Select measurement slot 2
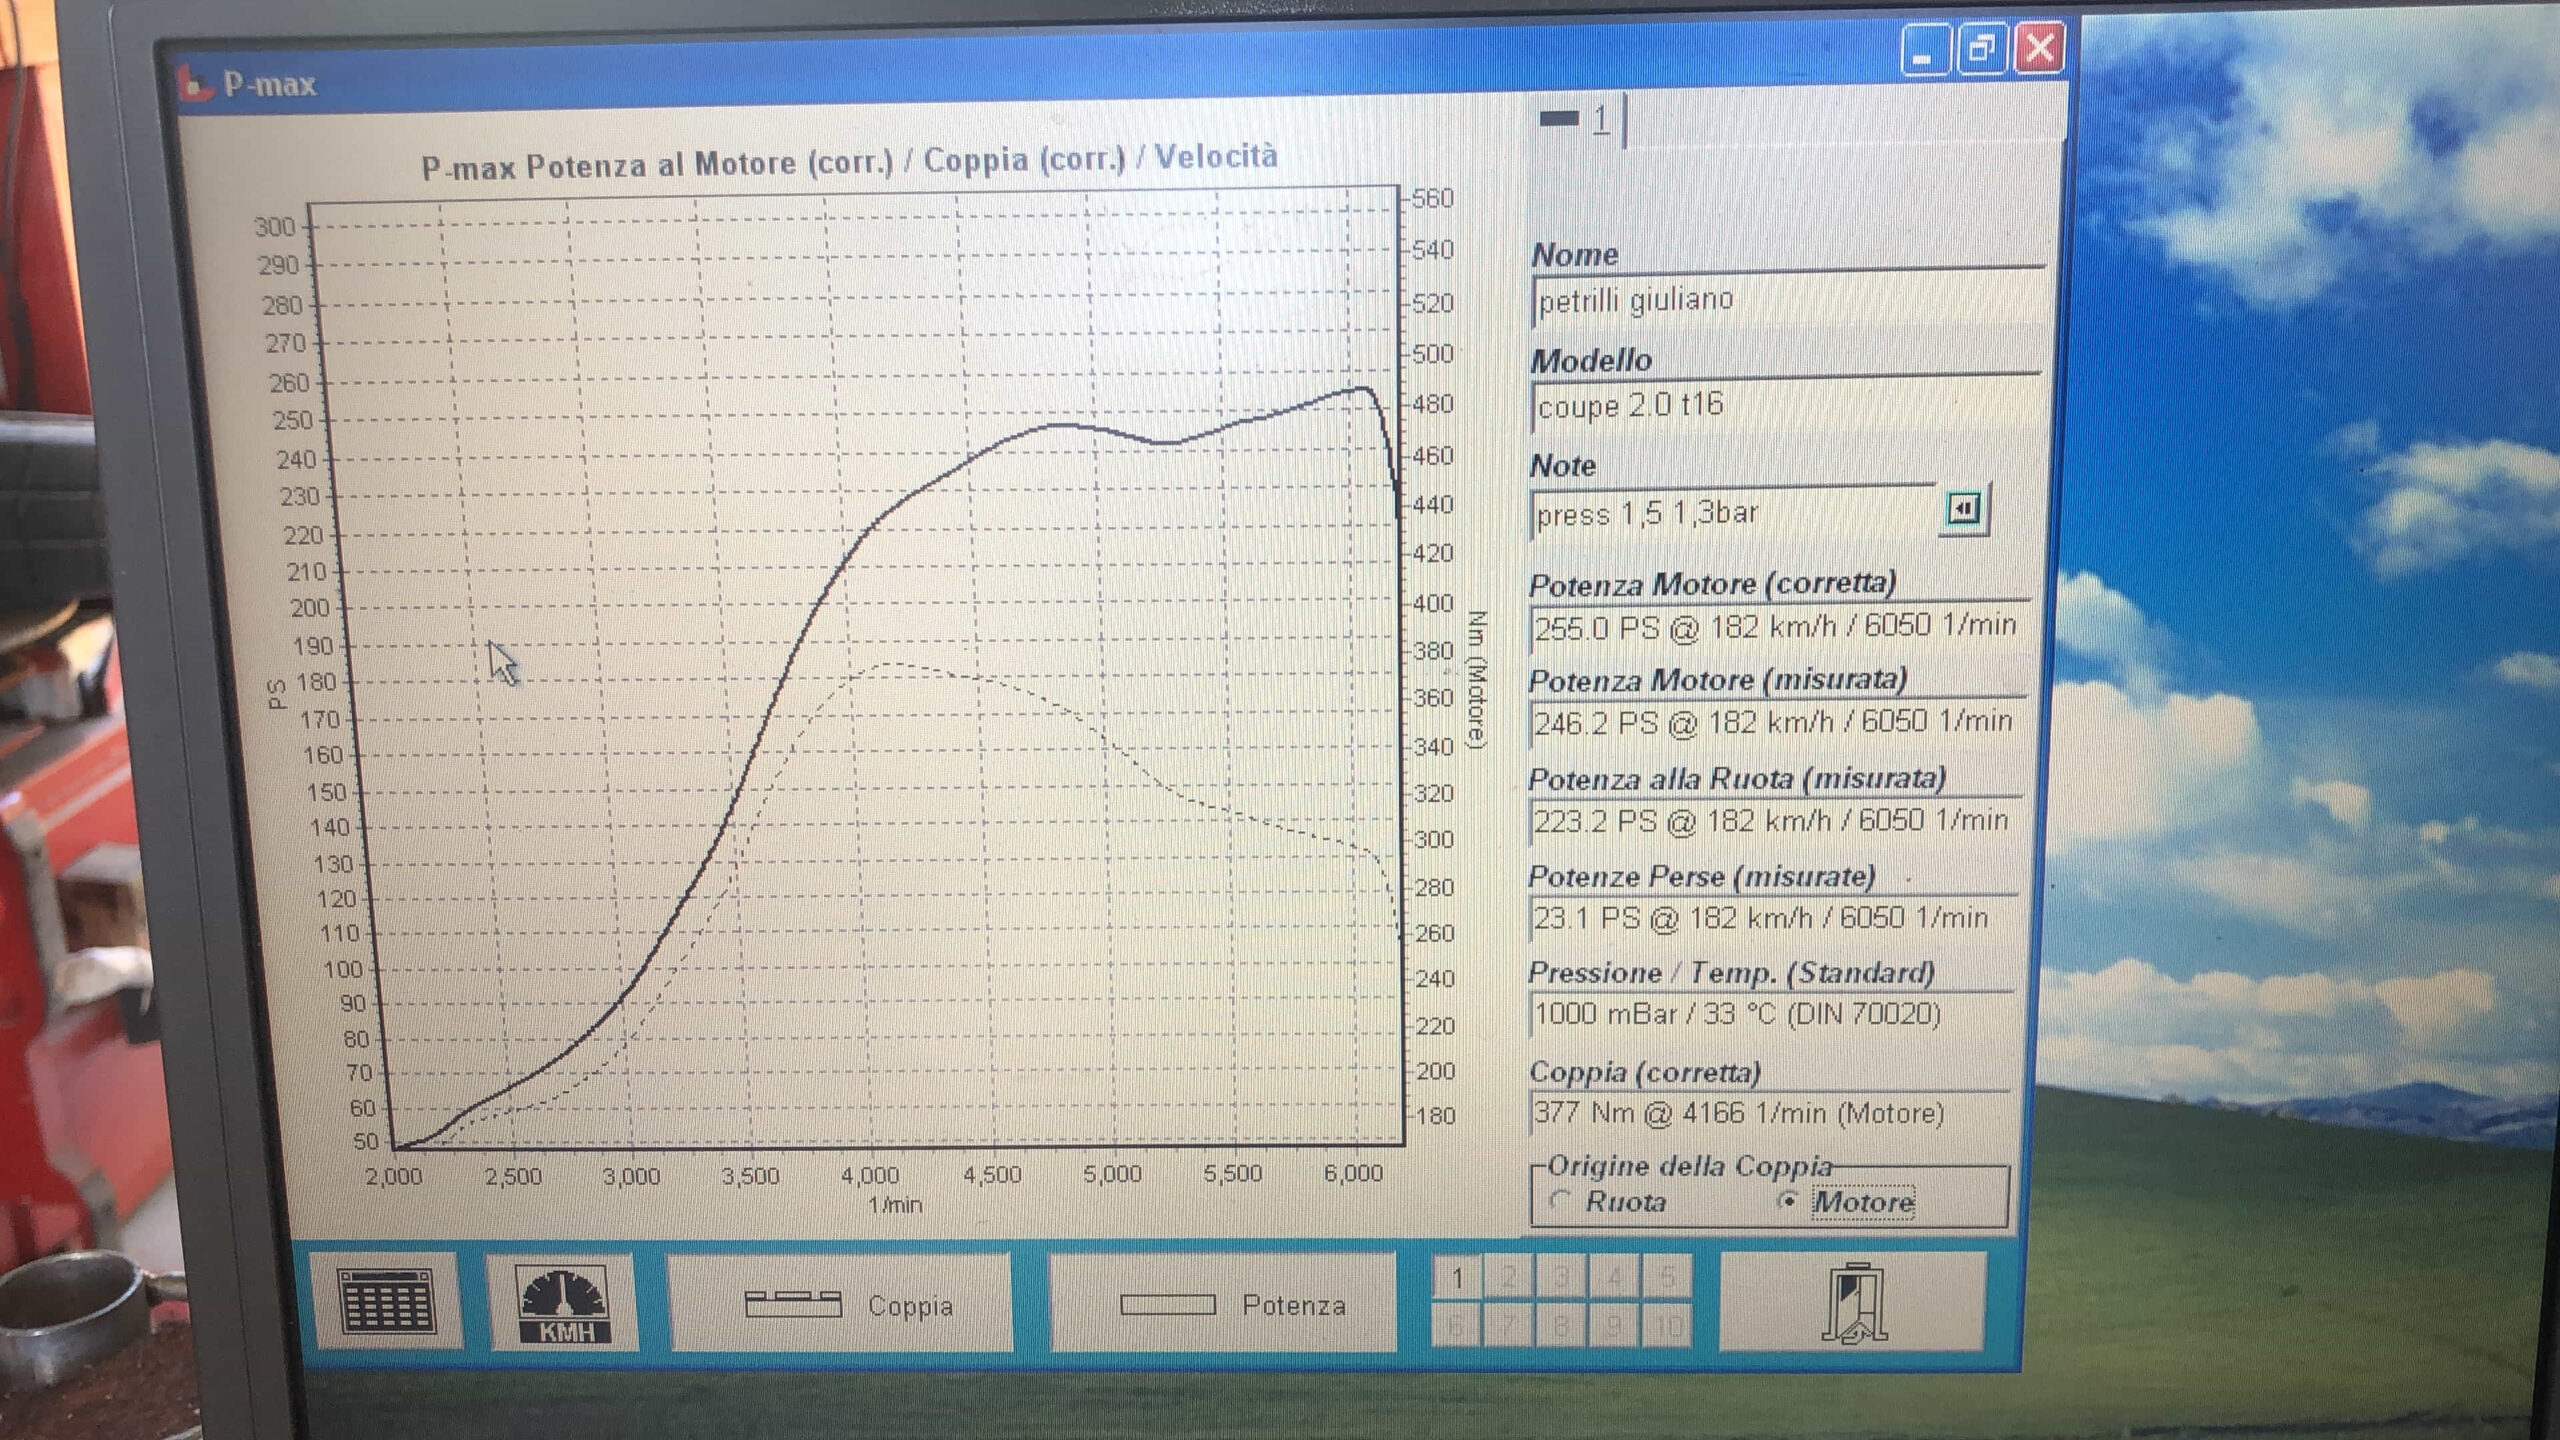Image resolution: width=2560 pixels, height=1440 pixels. [1508, 1277]
